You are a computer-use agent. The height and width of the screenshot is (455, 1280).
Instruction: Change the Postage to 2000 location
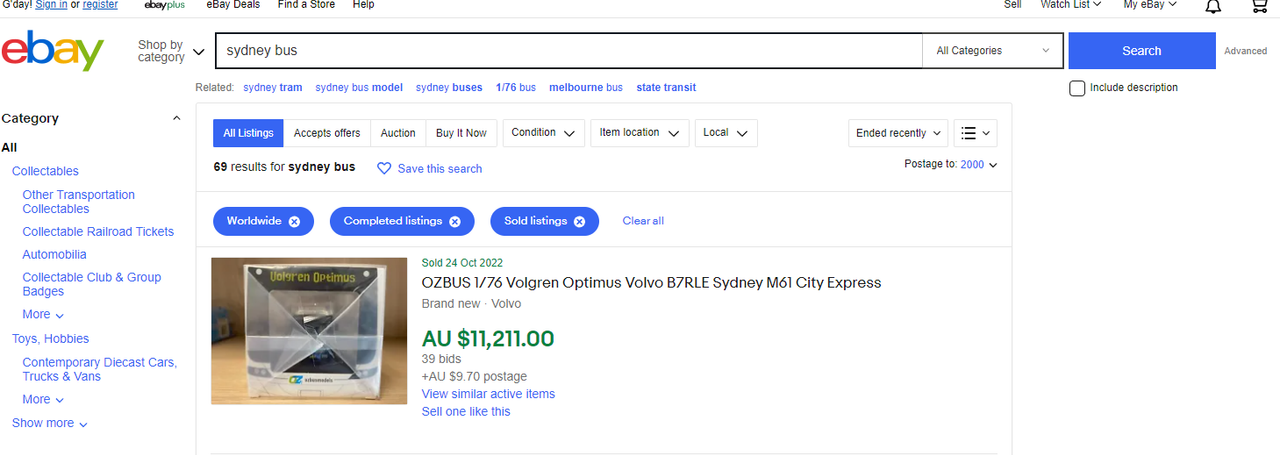(978, 164)
